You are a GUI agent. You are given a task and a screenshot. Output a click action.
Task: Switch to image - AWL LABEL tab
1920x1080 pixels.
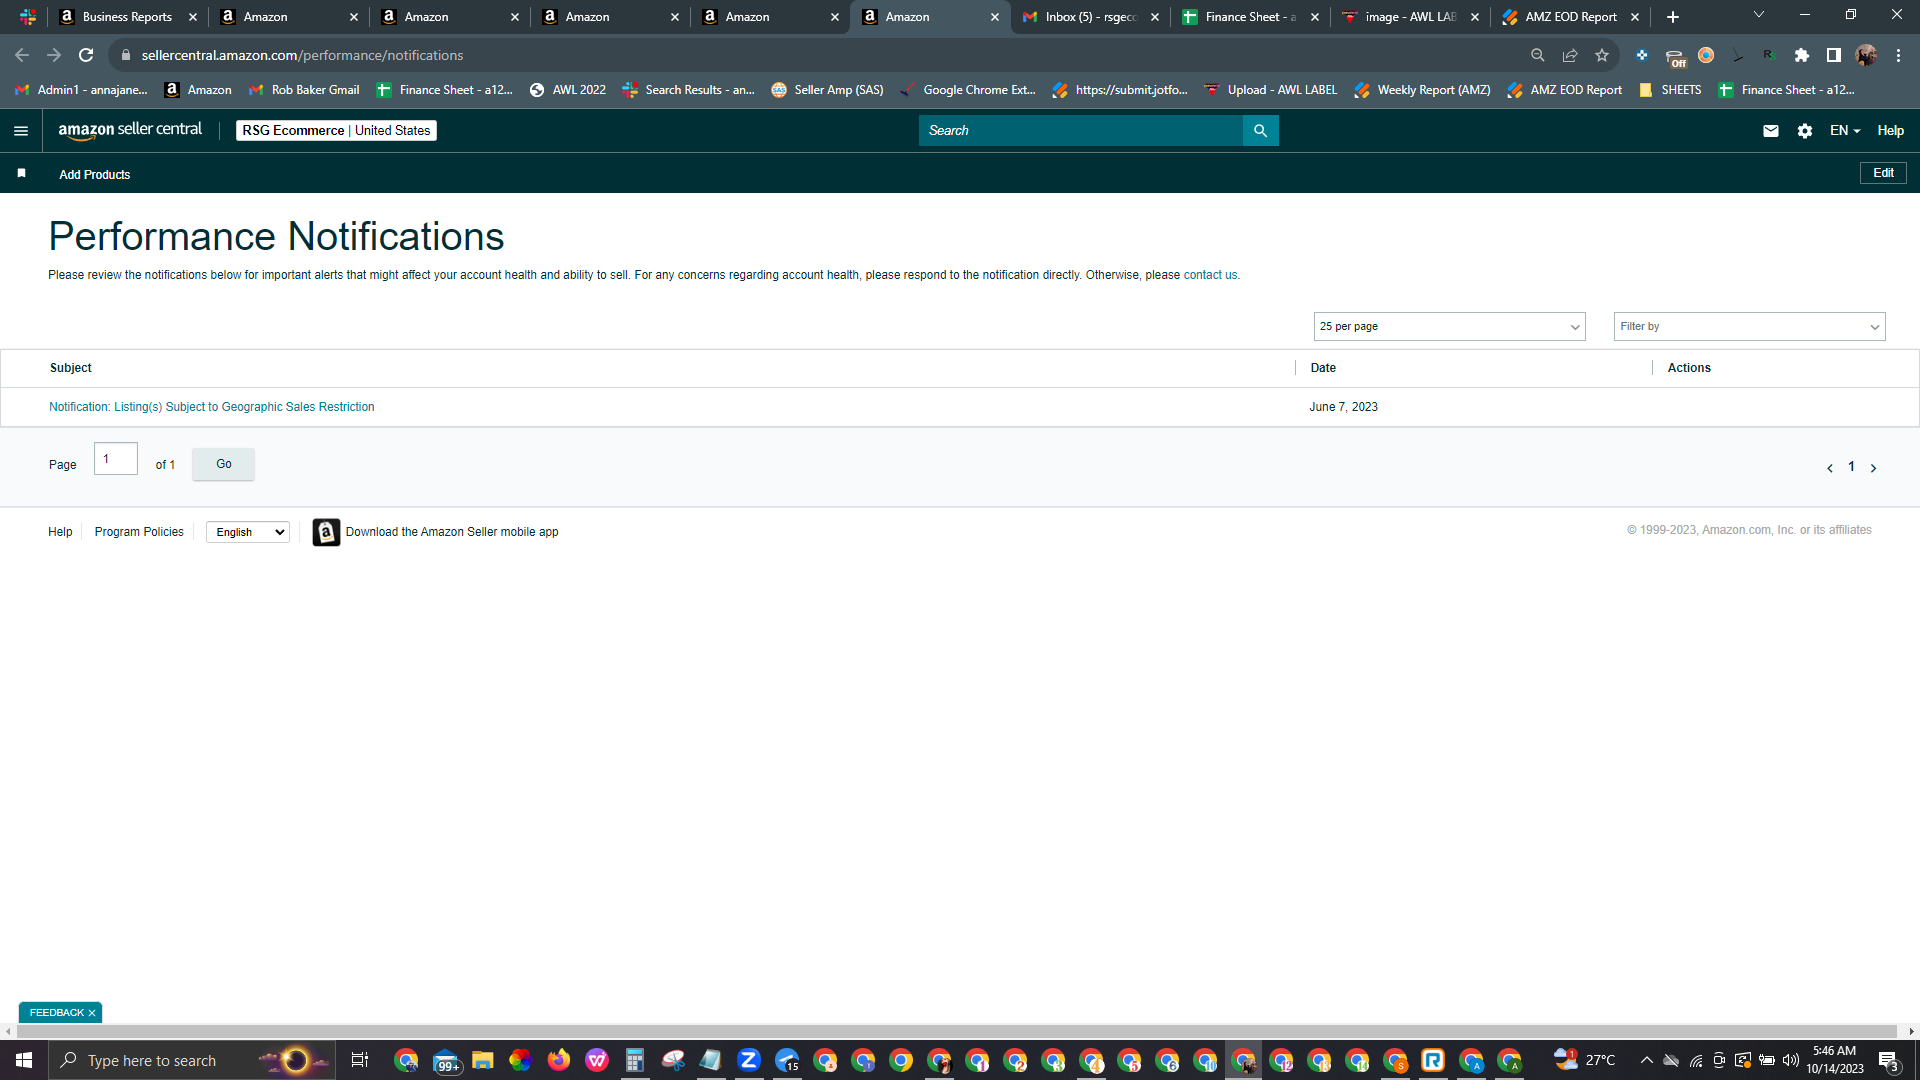[1410, 17]
